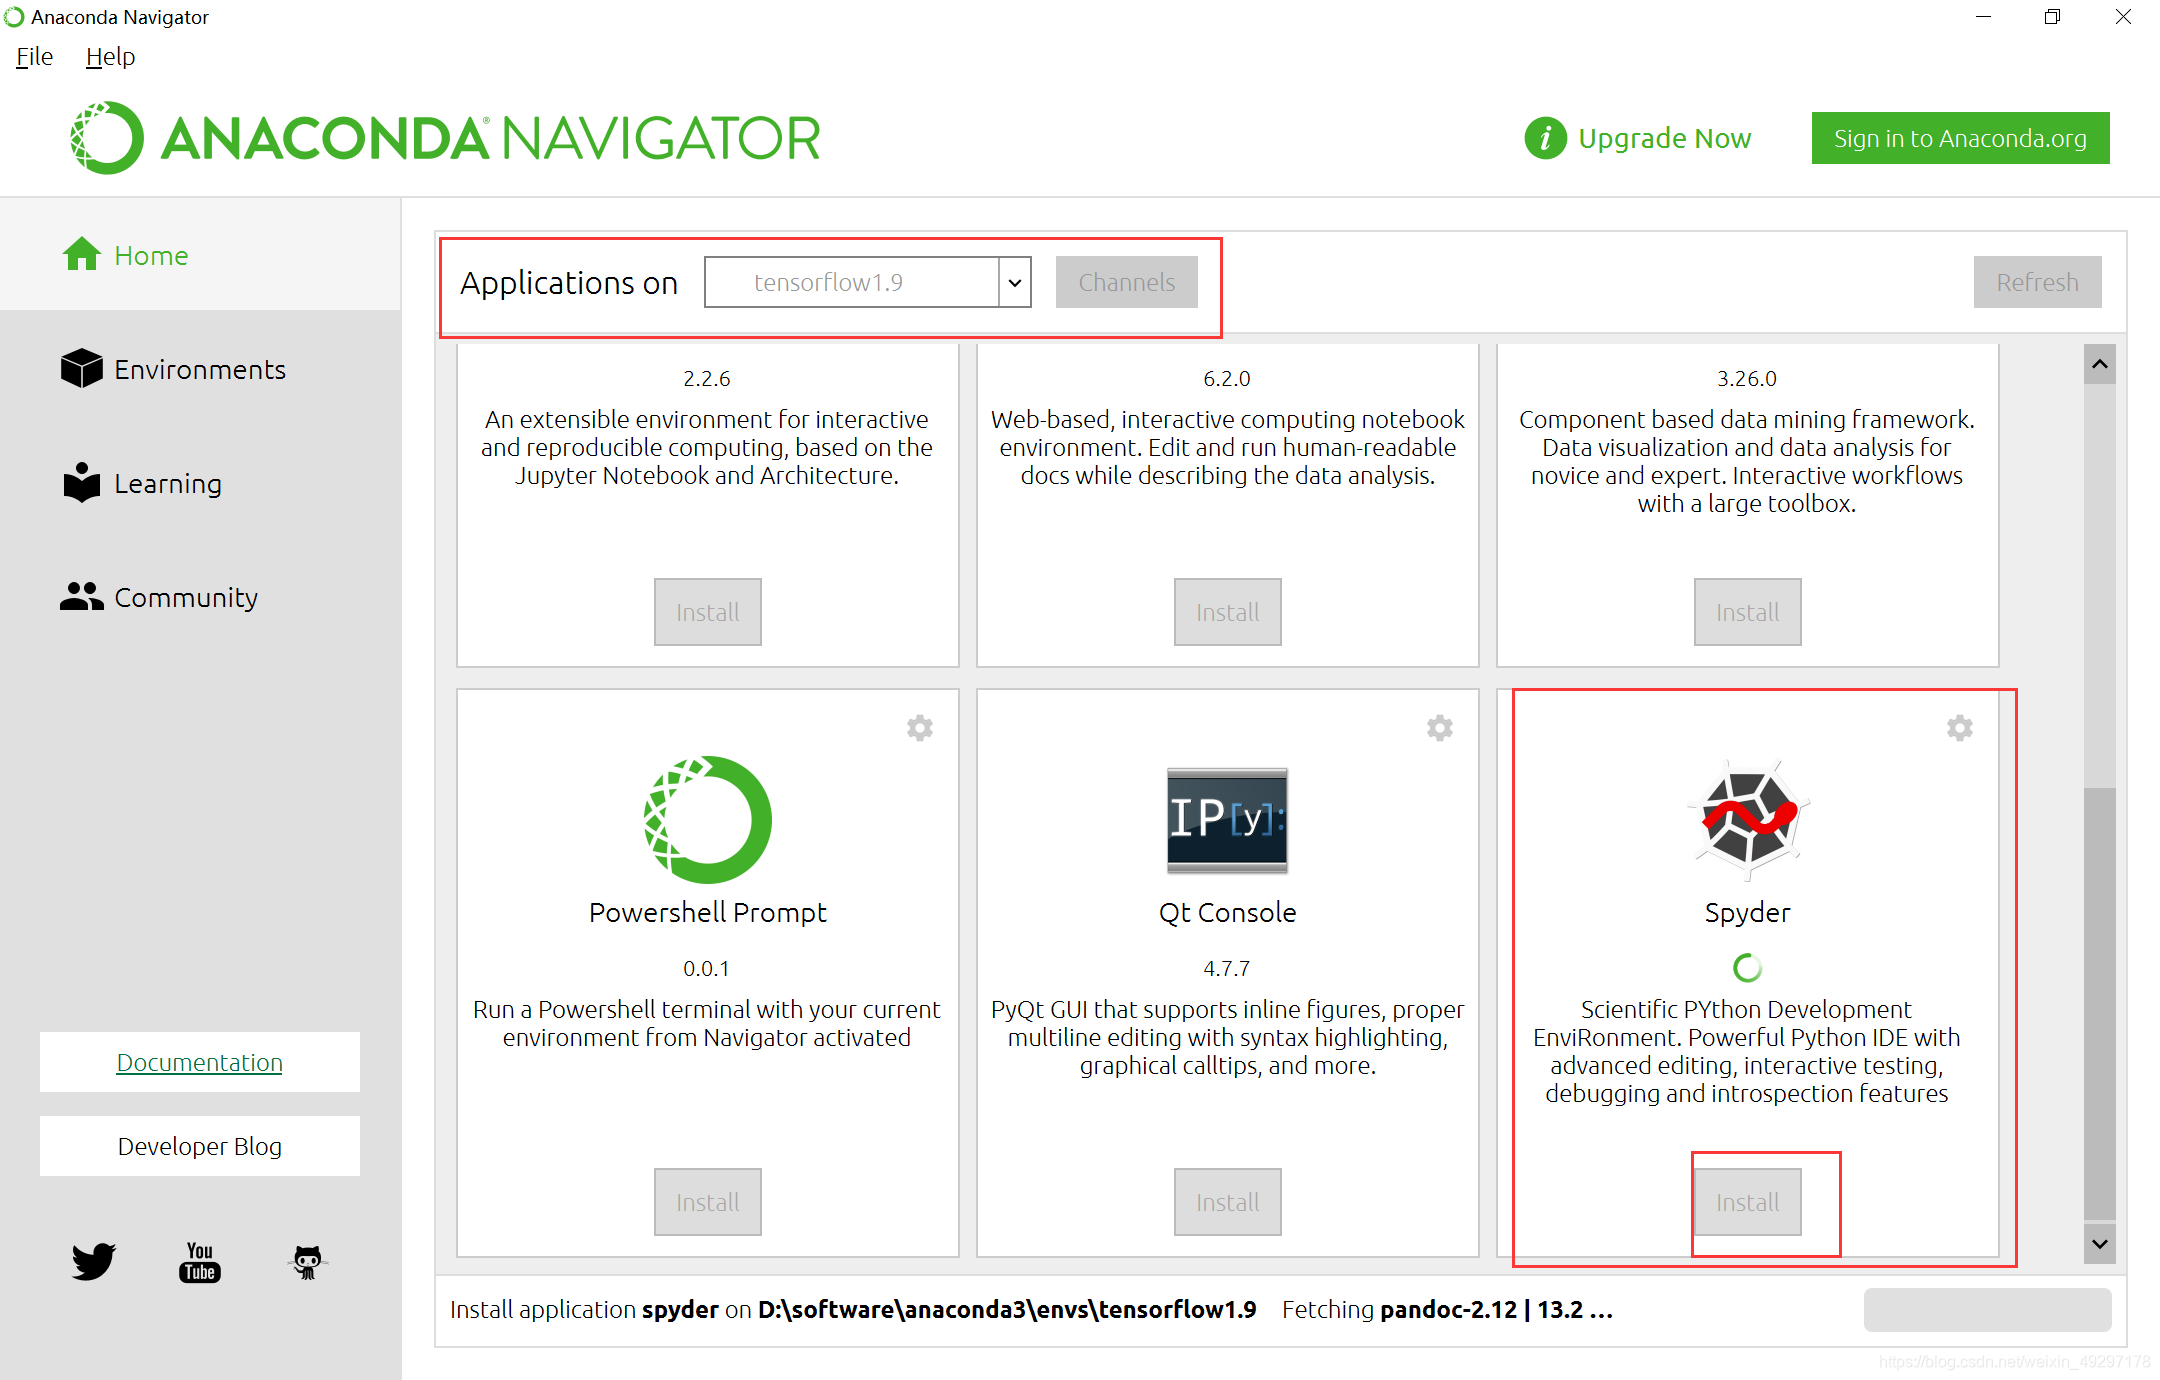The image size is (2160, 1380).
Task: Click the Spyder settings gear icon
Action: (x=1960, y=729)
